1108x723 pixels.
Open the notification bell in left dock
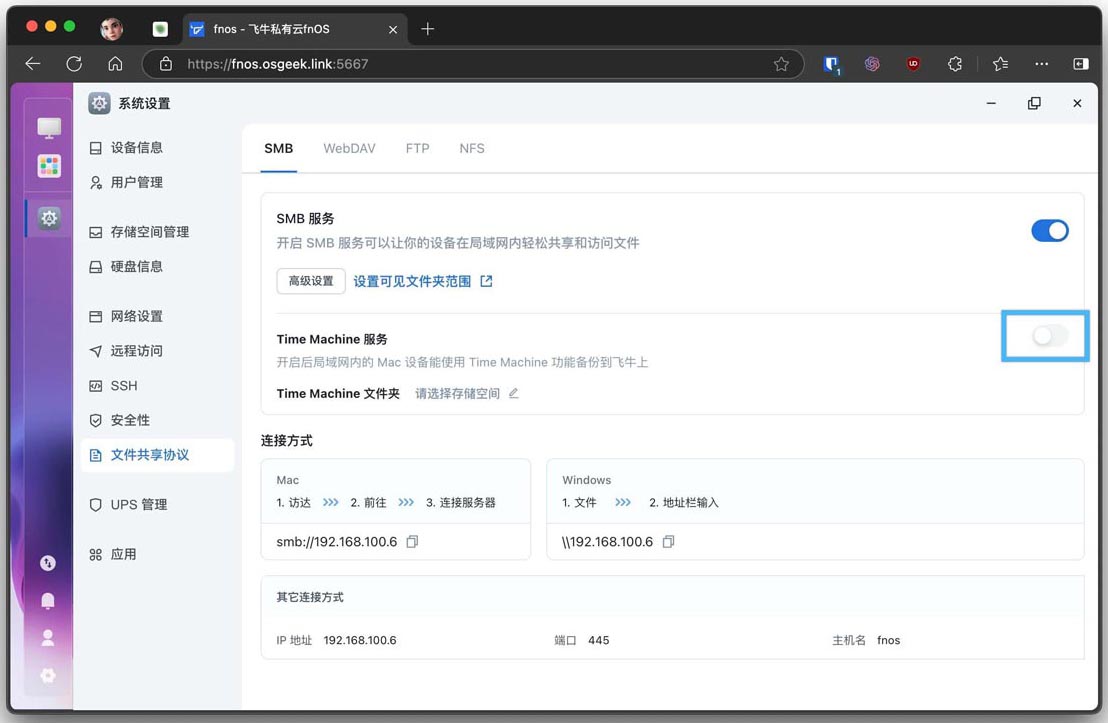point(48,601)
